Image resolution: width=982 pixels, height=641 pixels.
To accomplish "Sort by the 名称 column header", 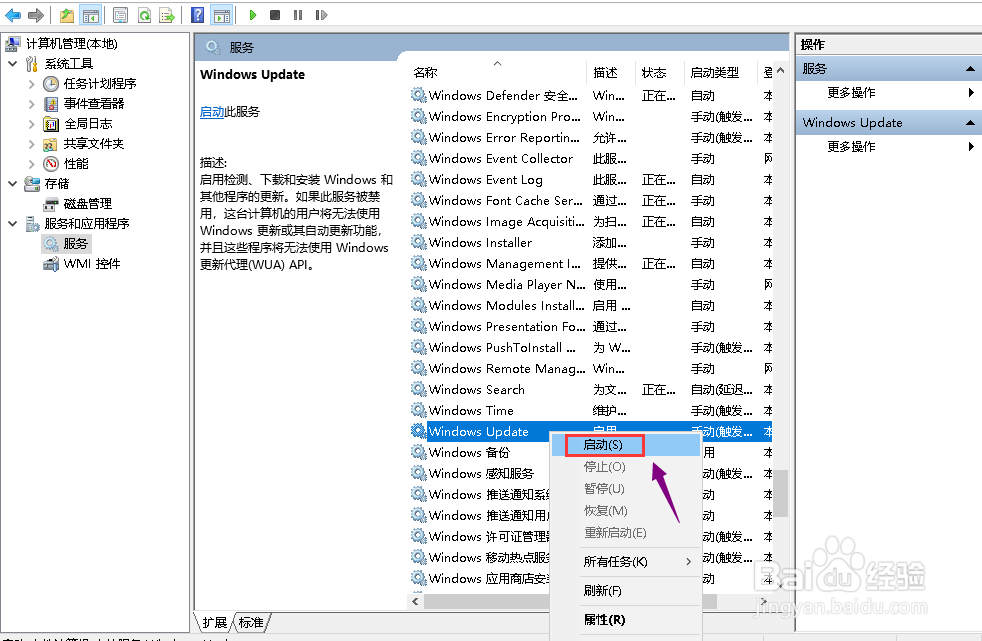I will point(497,73).
